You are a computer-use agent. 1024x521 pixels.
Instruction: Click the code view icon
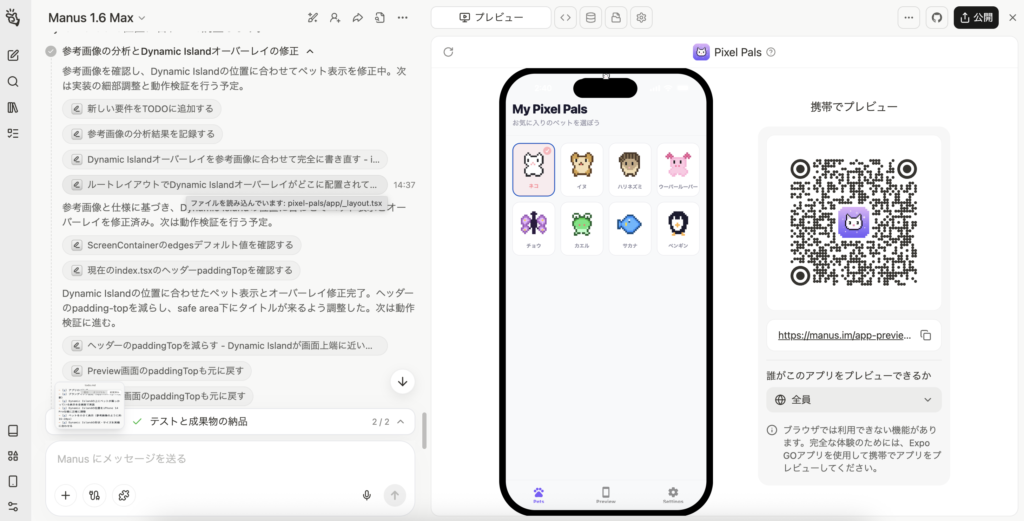point(565,17)
